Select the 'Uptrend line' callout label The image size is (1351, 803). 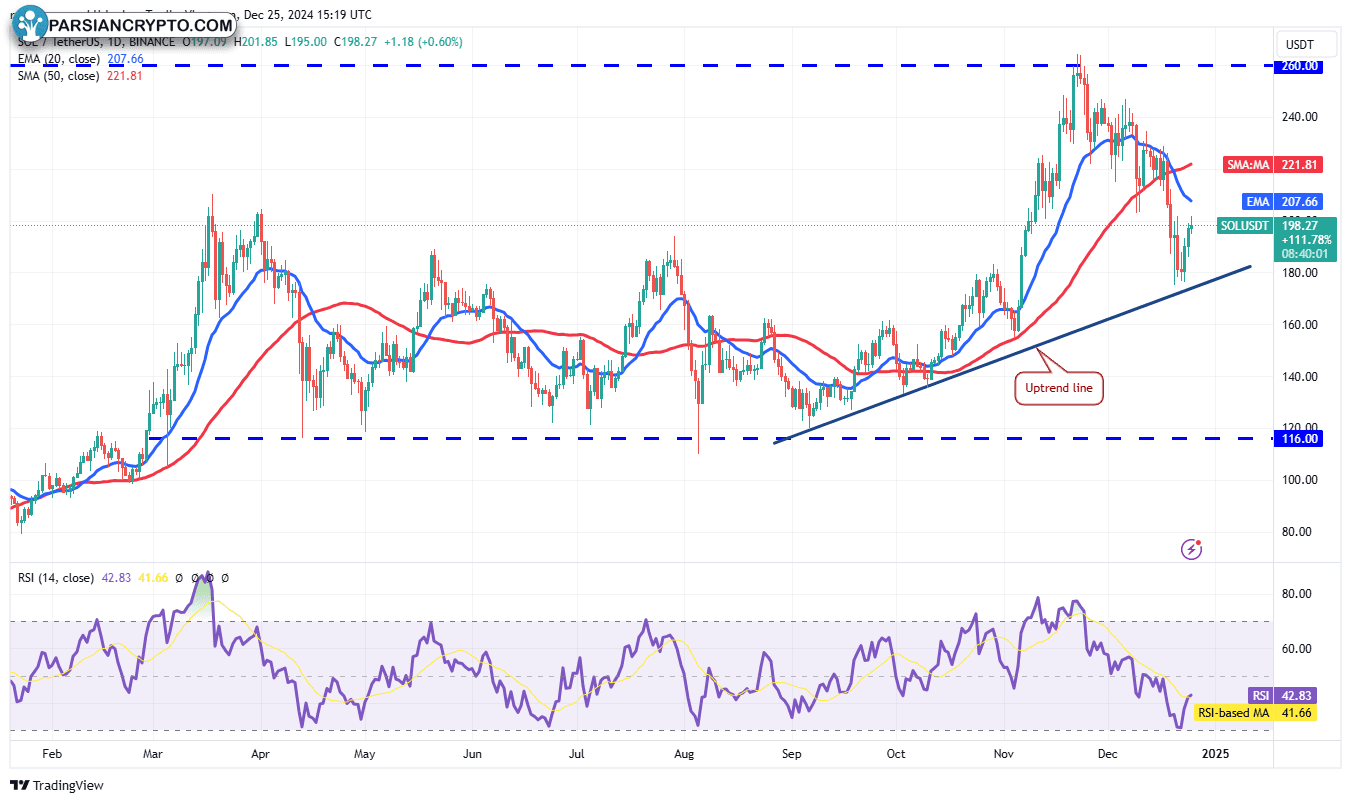[x=1059, y=388]
